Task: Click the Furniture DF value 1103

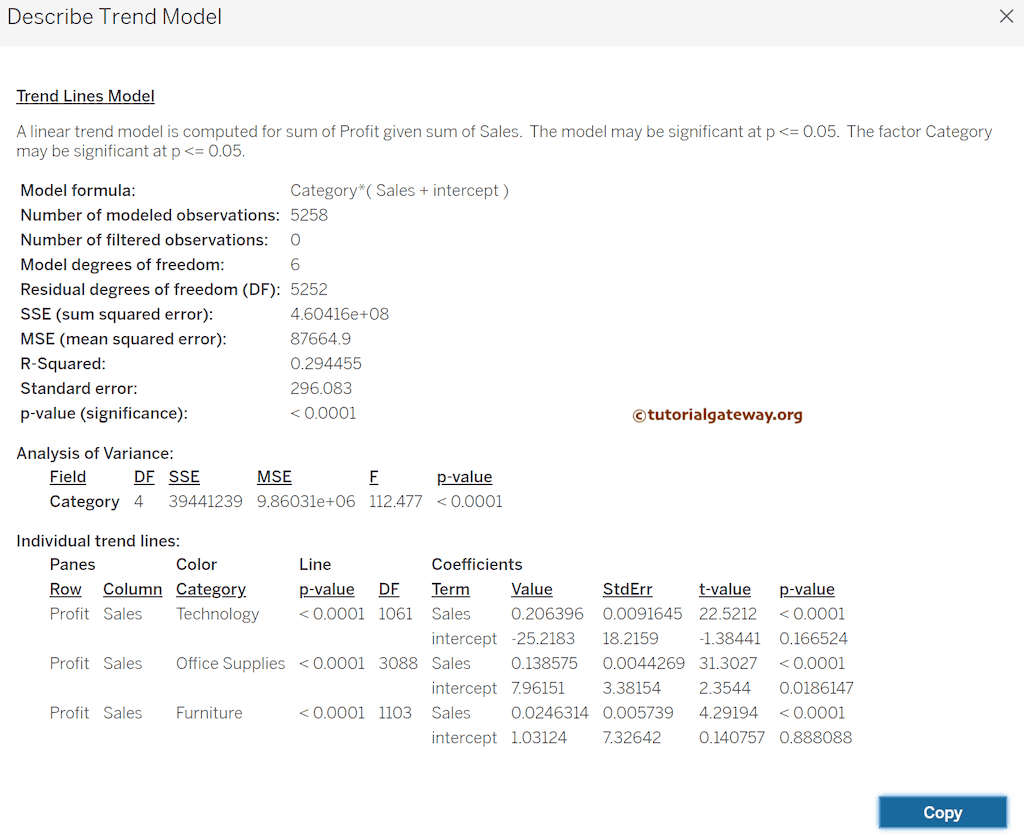Action: tap(395, 713)
